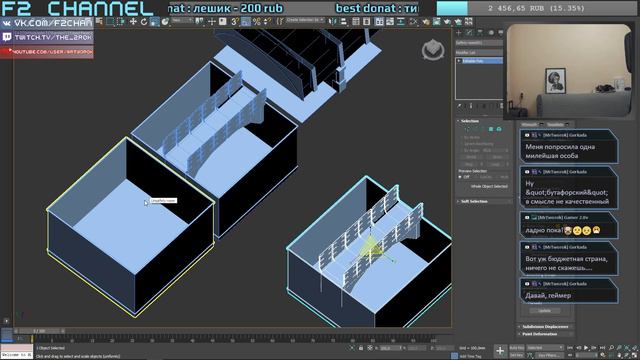
Task: Select the Move tool in main toolbar
Action: [133, 22]
